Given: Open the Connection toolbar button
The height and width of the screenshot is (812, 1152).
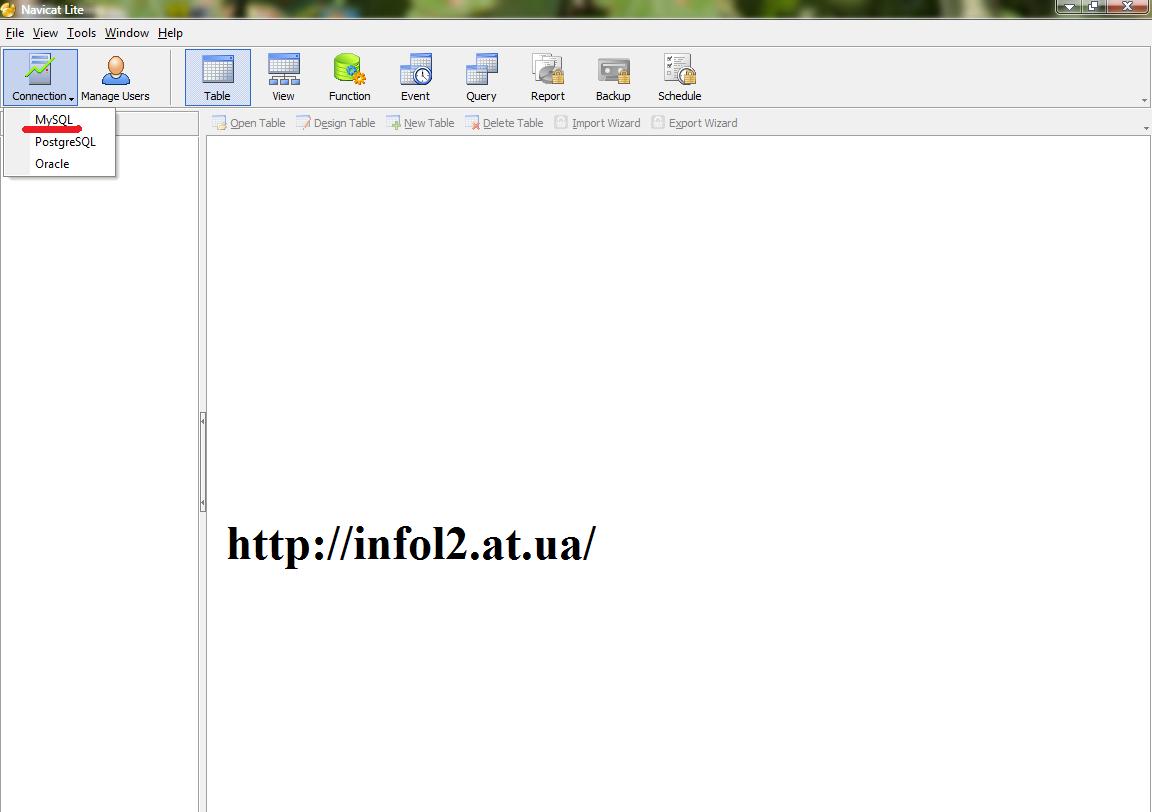Looking at the screenshot, I should point(40,77).
